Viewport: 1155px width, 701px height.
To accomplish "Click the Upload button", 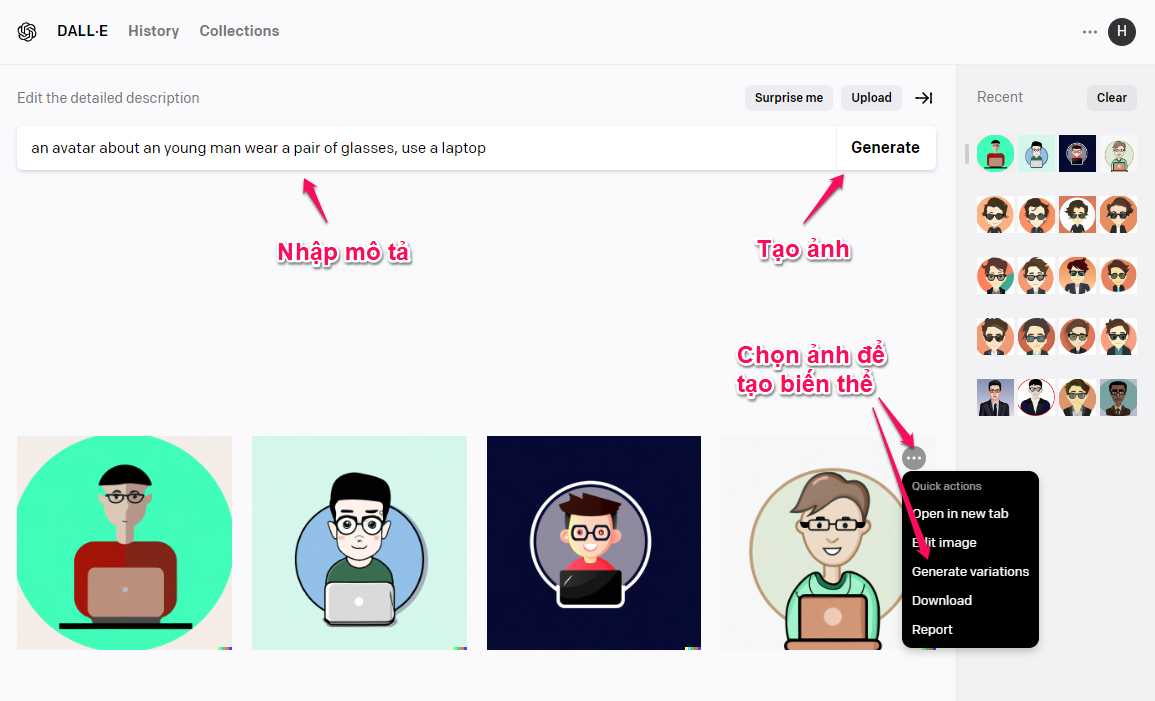I will pos(871,98).
